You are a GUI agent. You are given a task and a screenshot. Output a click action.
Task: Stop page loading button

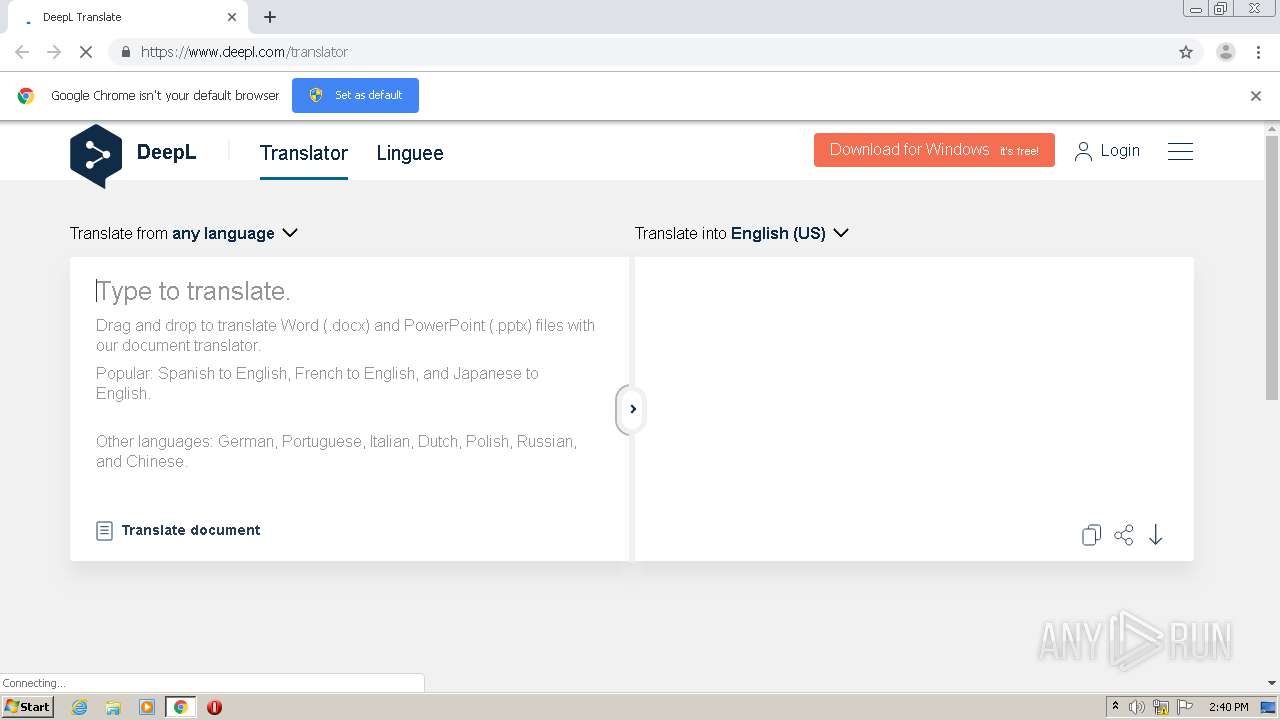[87, 52]
